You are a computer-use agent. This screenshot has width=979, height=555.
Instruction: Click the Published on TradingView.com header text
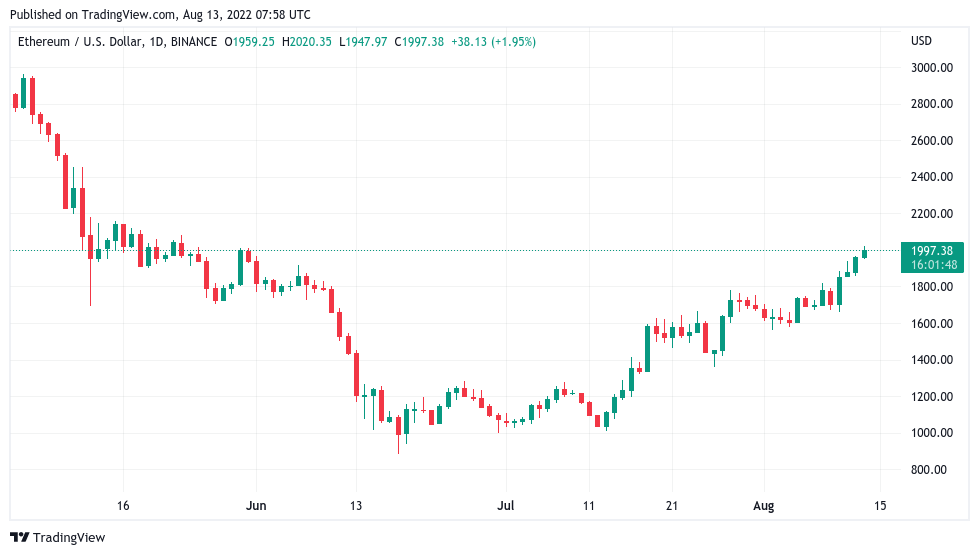click(160, 15)
